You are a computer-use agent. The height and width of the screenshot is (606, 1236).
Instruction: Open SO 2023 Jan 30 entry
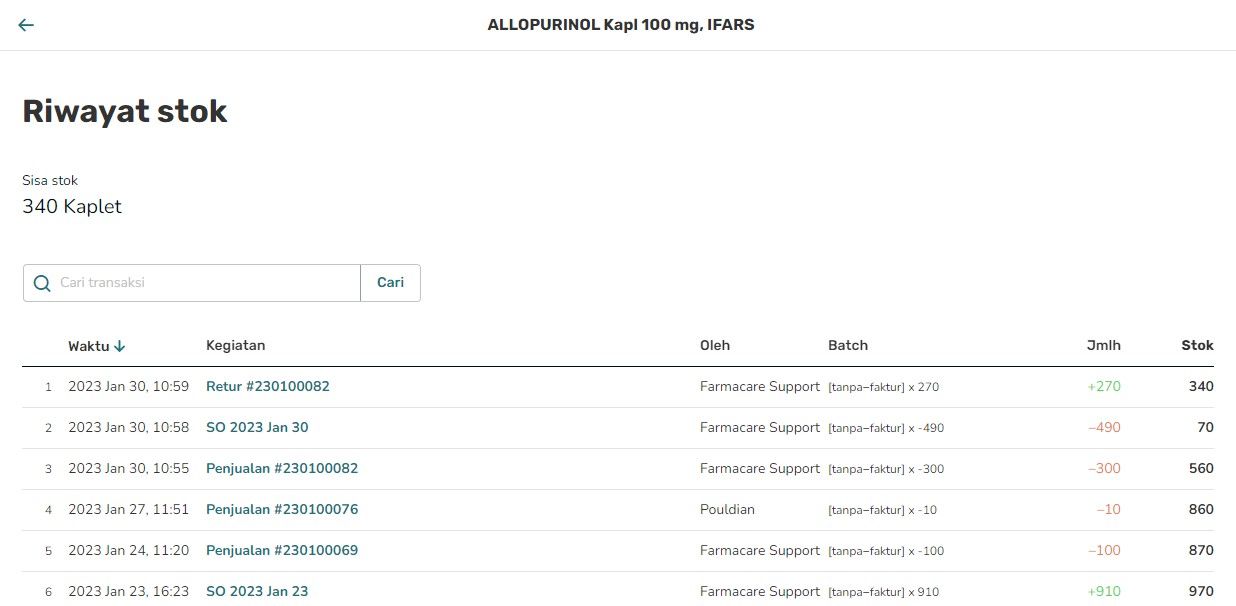(x=257, y=427)
